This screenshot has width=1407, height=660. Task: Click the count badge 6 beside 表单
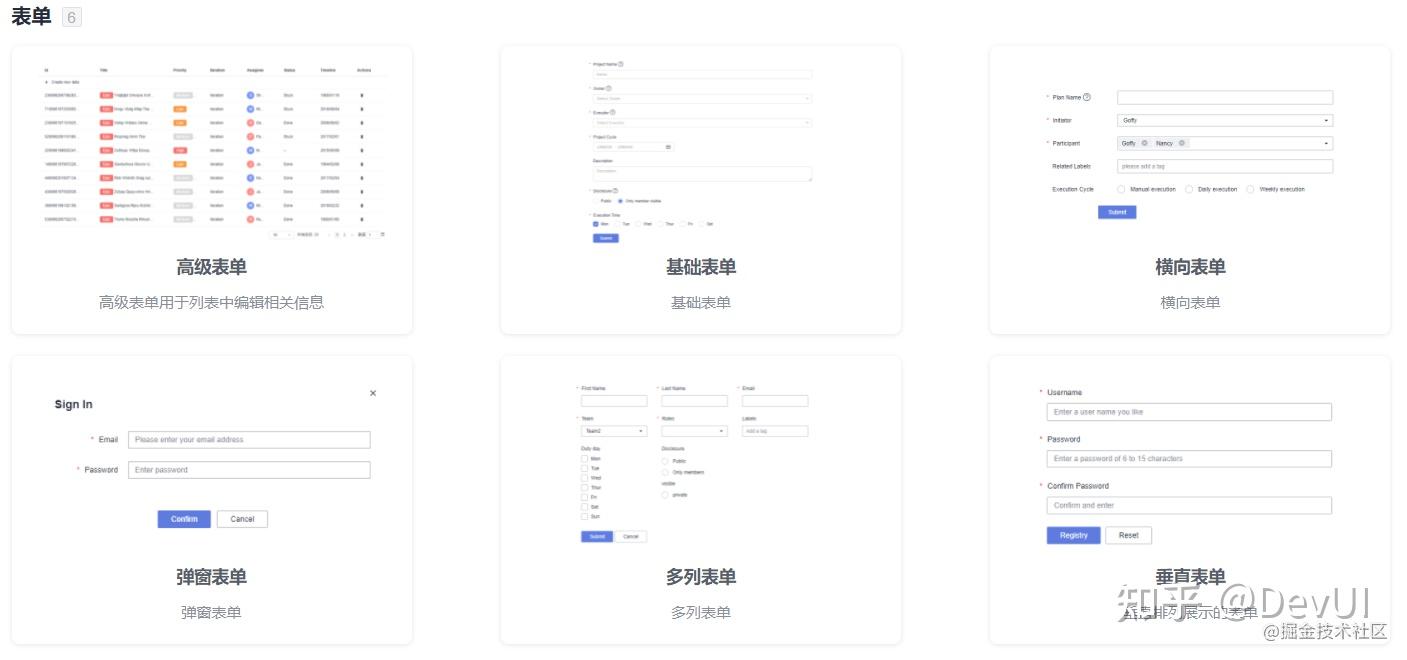click(x=72, y=17)
